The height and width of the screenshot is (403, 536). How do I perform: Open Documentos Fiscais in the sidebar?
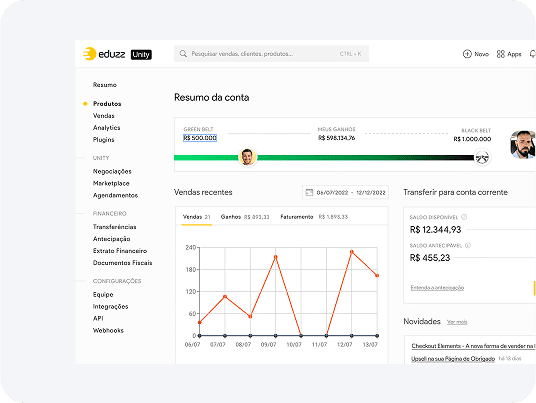[122, 263]
